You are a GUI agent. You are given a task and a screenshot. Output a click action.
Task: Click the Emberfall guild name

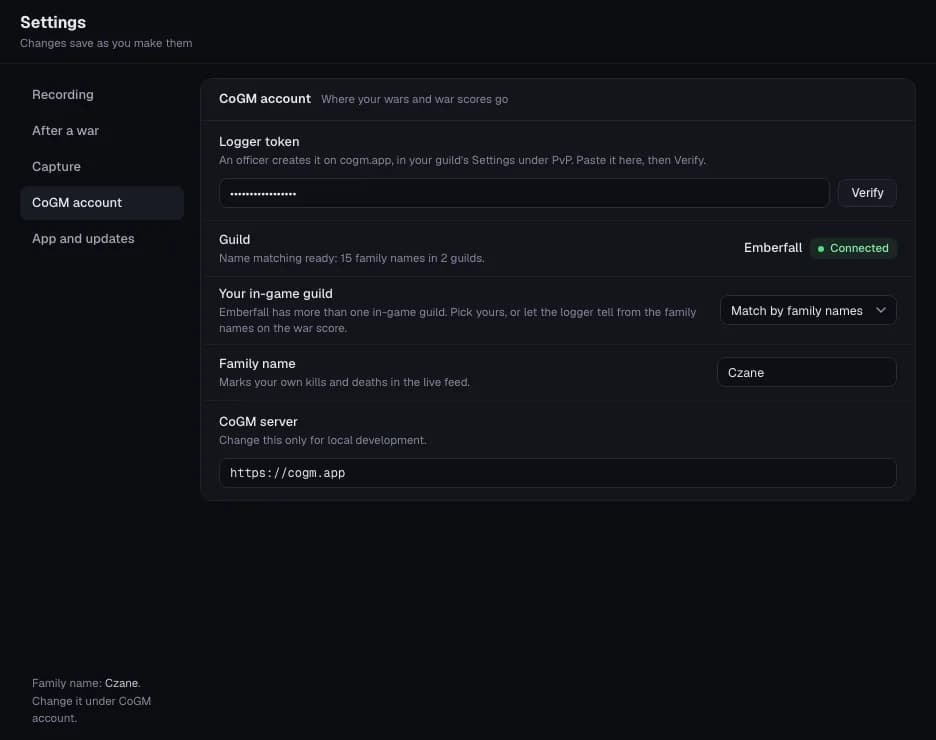pyautogui.click(x=772, y=248)
